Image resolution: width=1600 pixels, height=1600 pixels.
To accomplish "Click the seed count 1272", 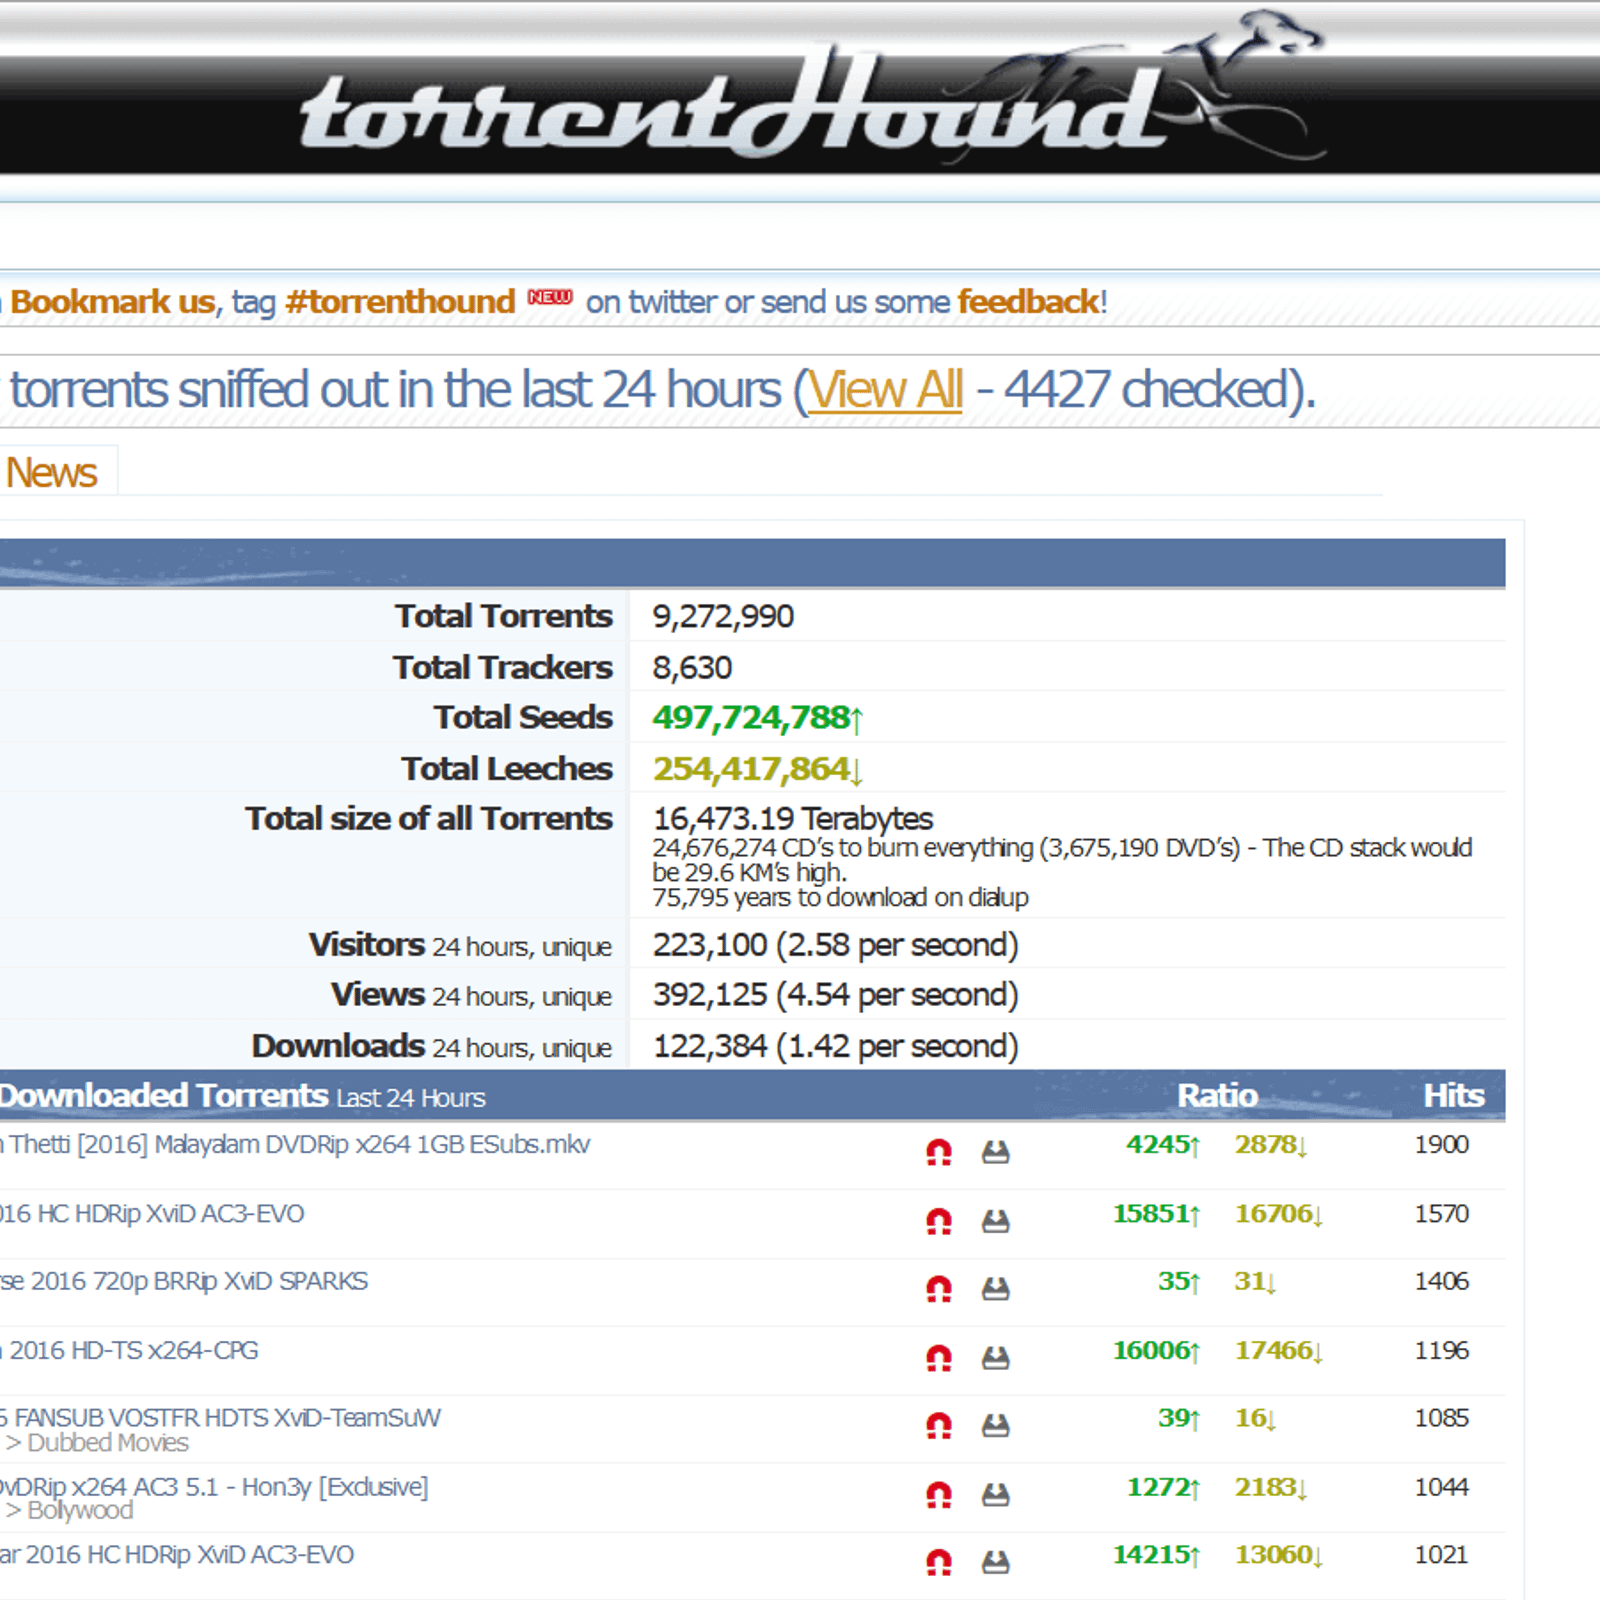I will click(1163, 1488).
